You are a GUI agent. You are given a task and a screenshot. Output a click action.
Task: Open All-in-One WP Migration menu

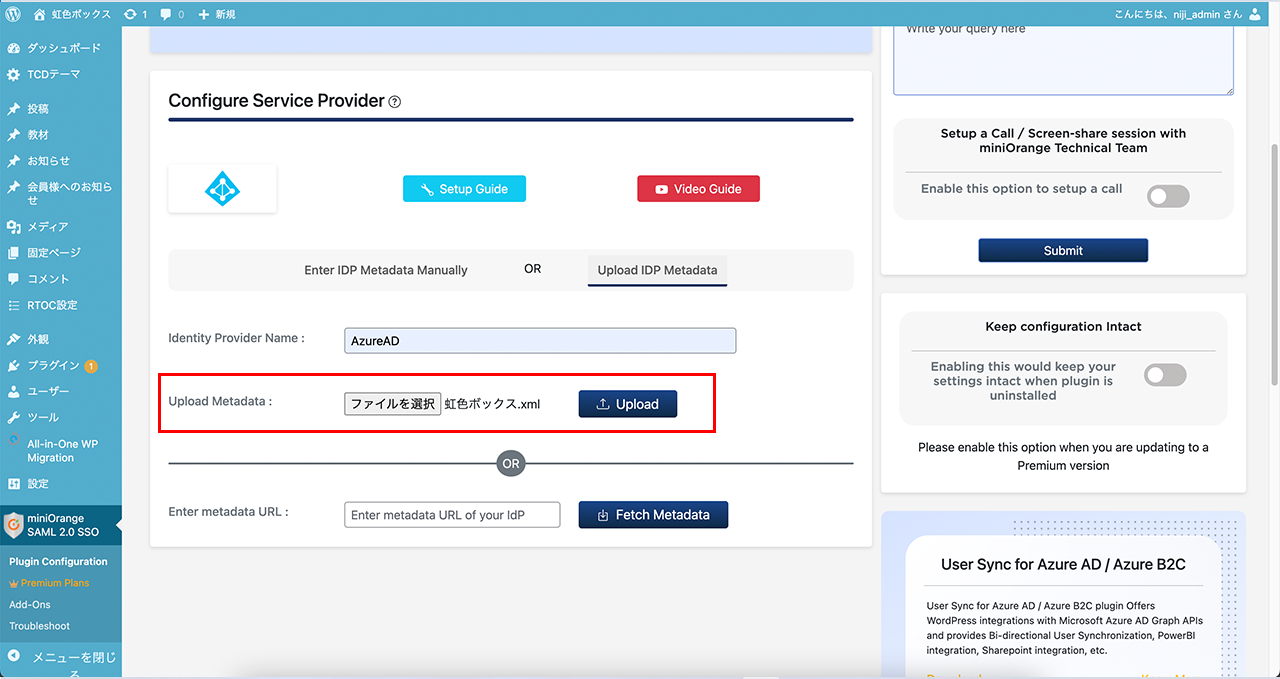[x=61, y=450]
